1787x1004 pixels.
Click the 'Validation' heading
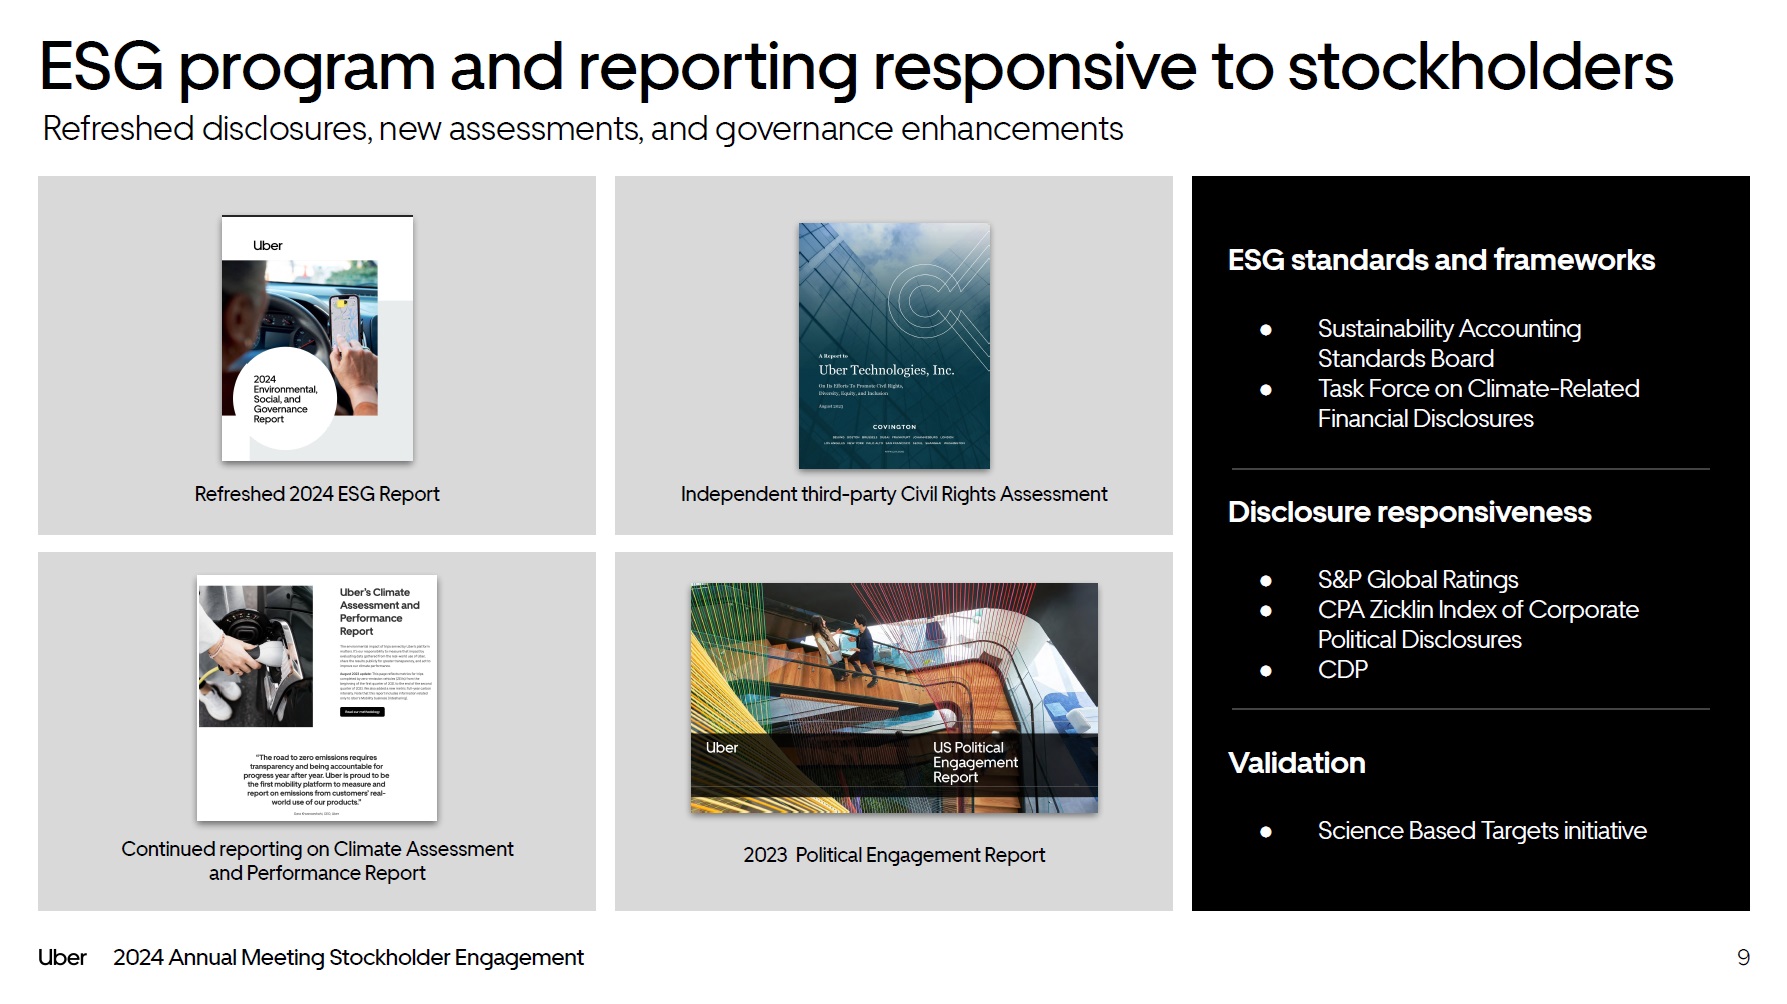(x=1296, y=763)
